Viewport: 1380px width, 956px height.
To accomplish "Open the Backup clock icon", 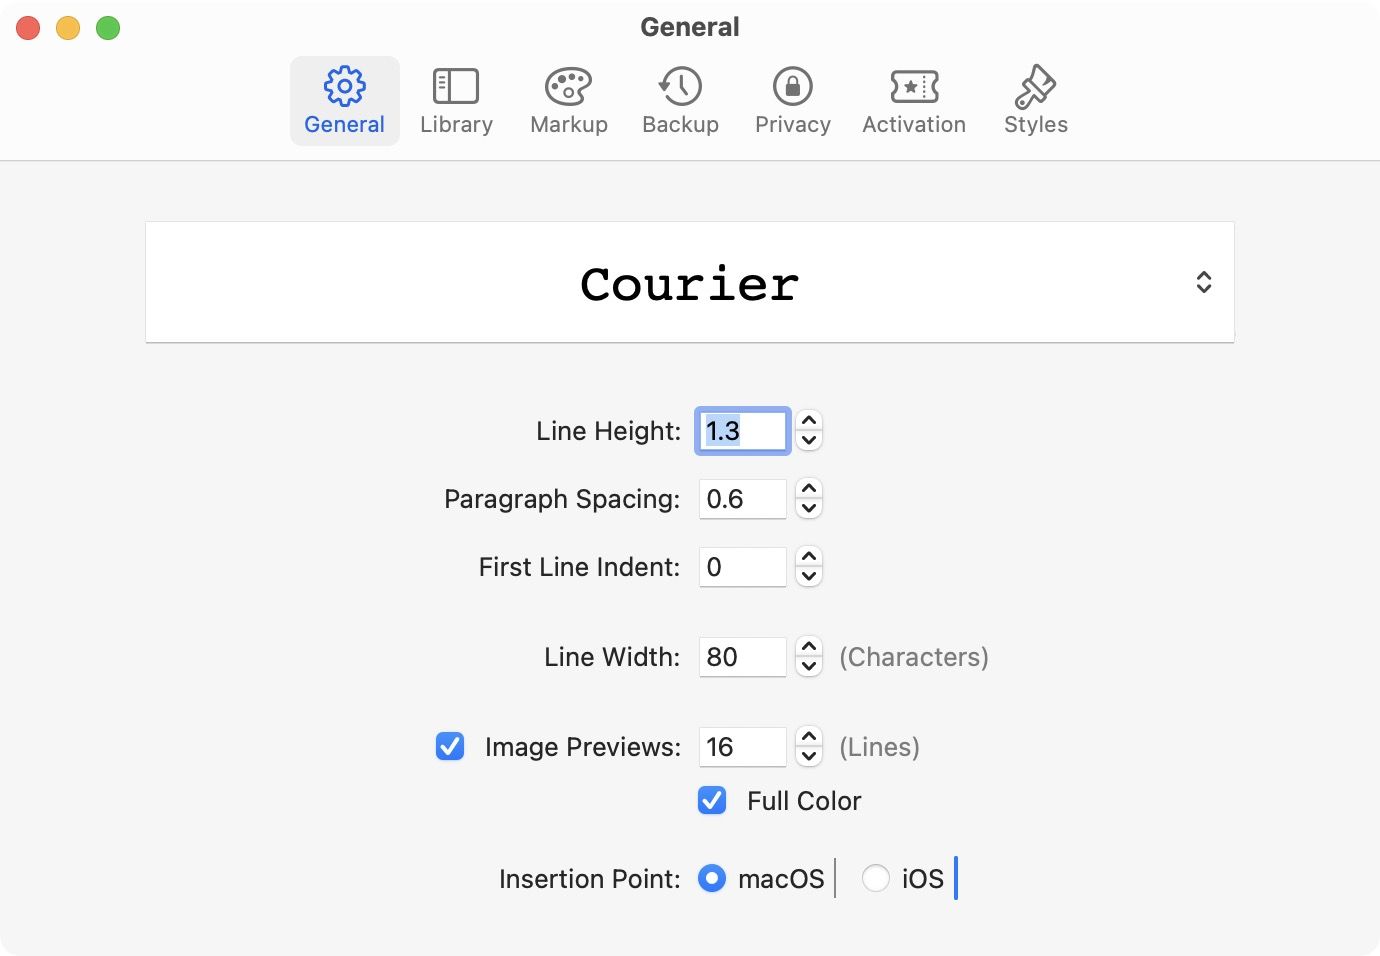I will point(680,87).
